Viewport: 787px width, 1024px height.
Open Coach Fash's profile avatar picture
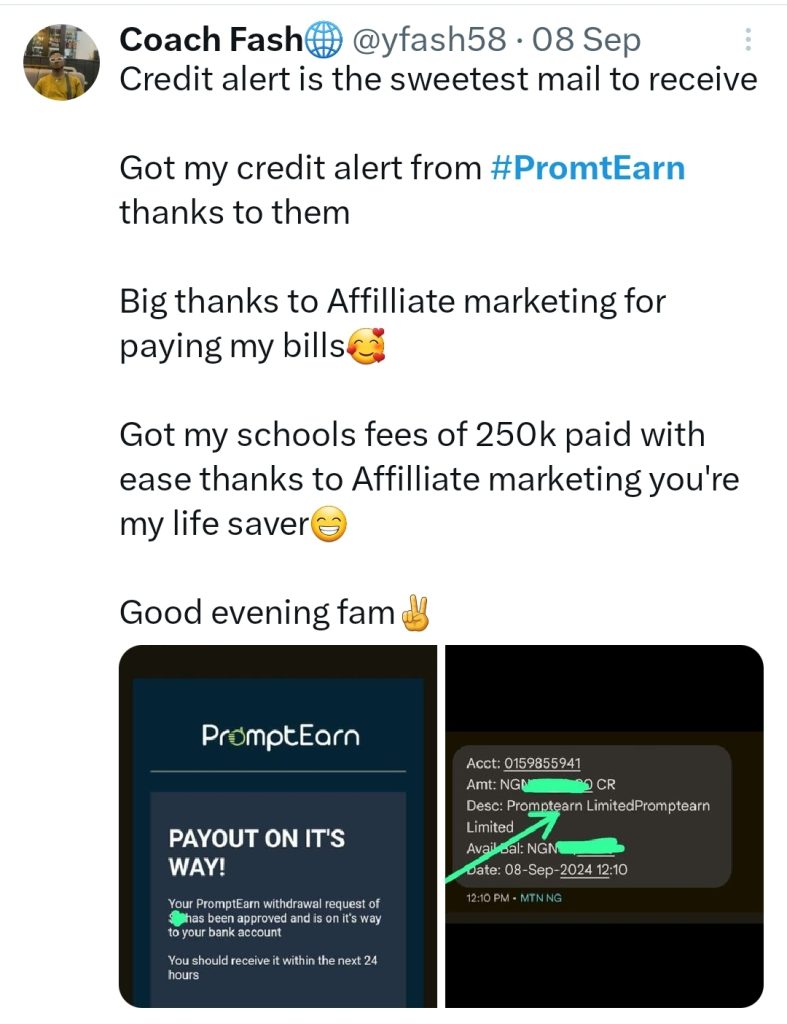pyautogui.click(x=61, y=63)
